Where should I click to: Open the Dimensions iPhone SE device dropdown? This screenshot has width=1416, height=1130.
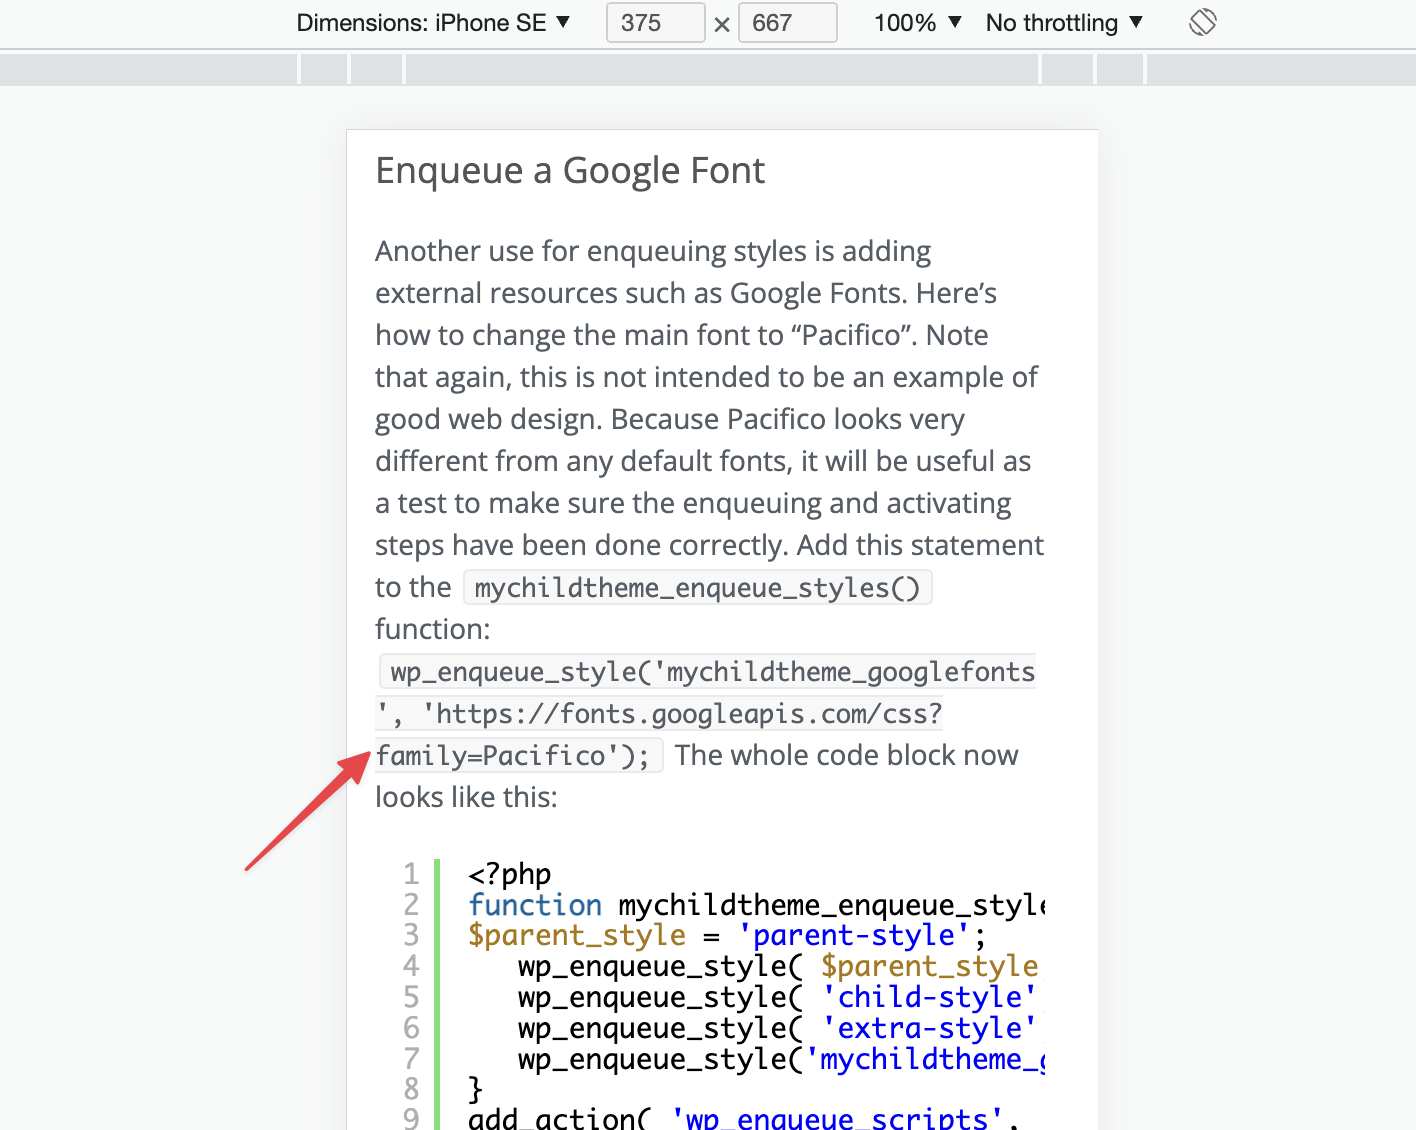click(x=433, y=23)
